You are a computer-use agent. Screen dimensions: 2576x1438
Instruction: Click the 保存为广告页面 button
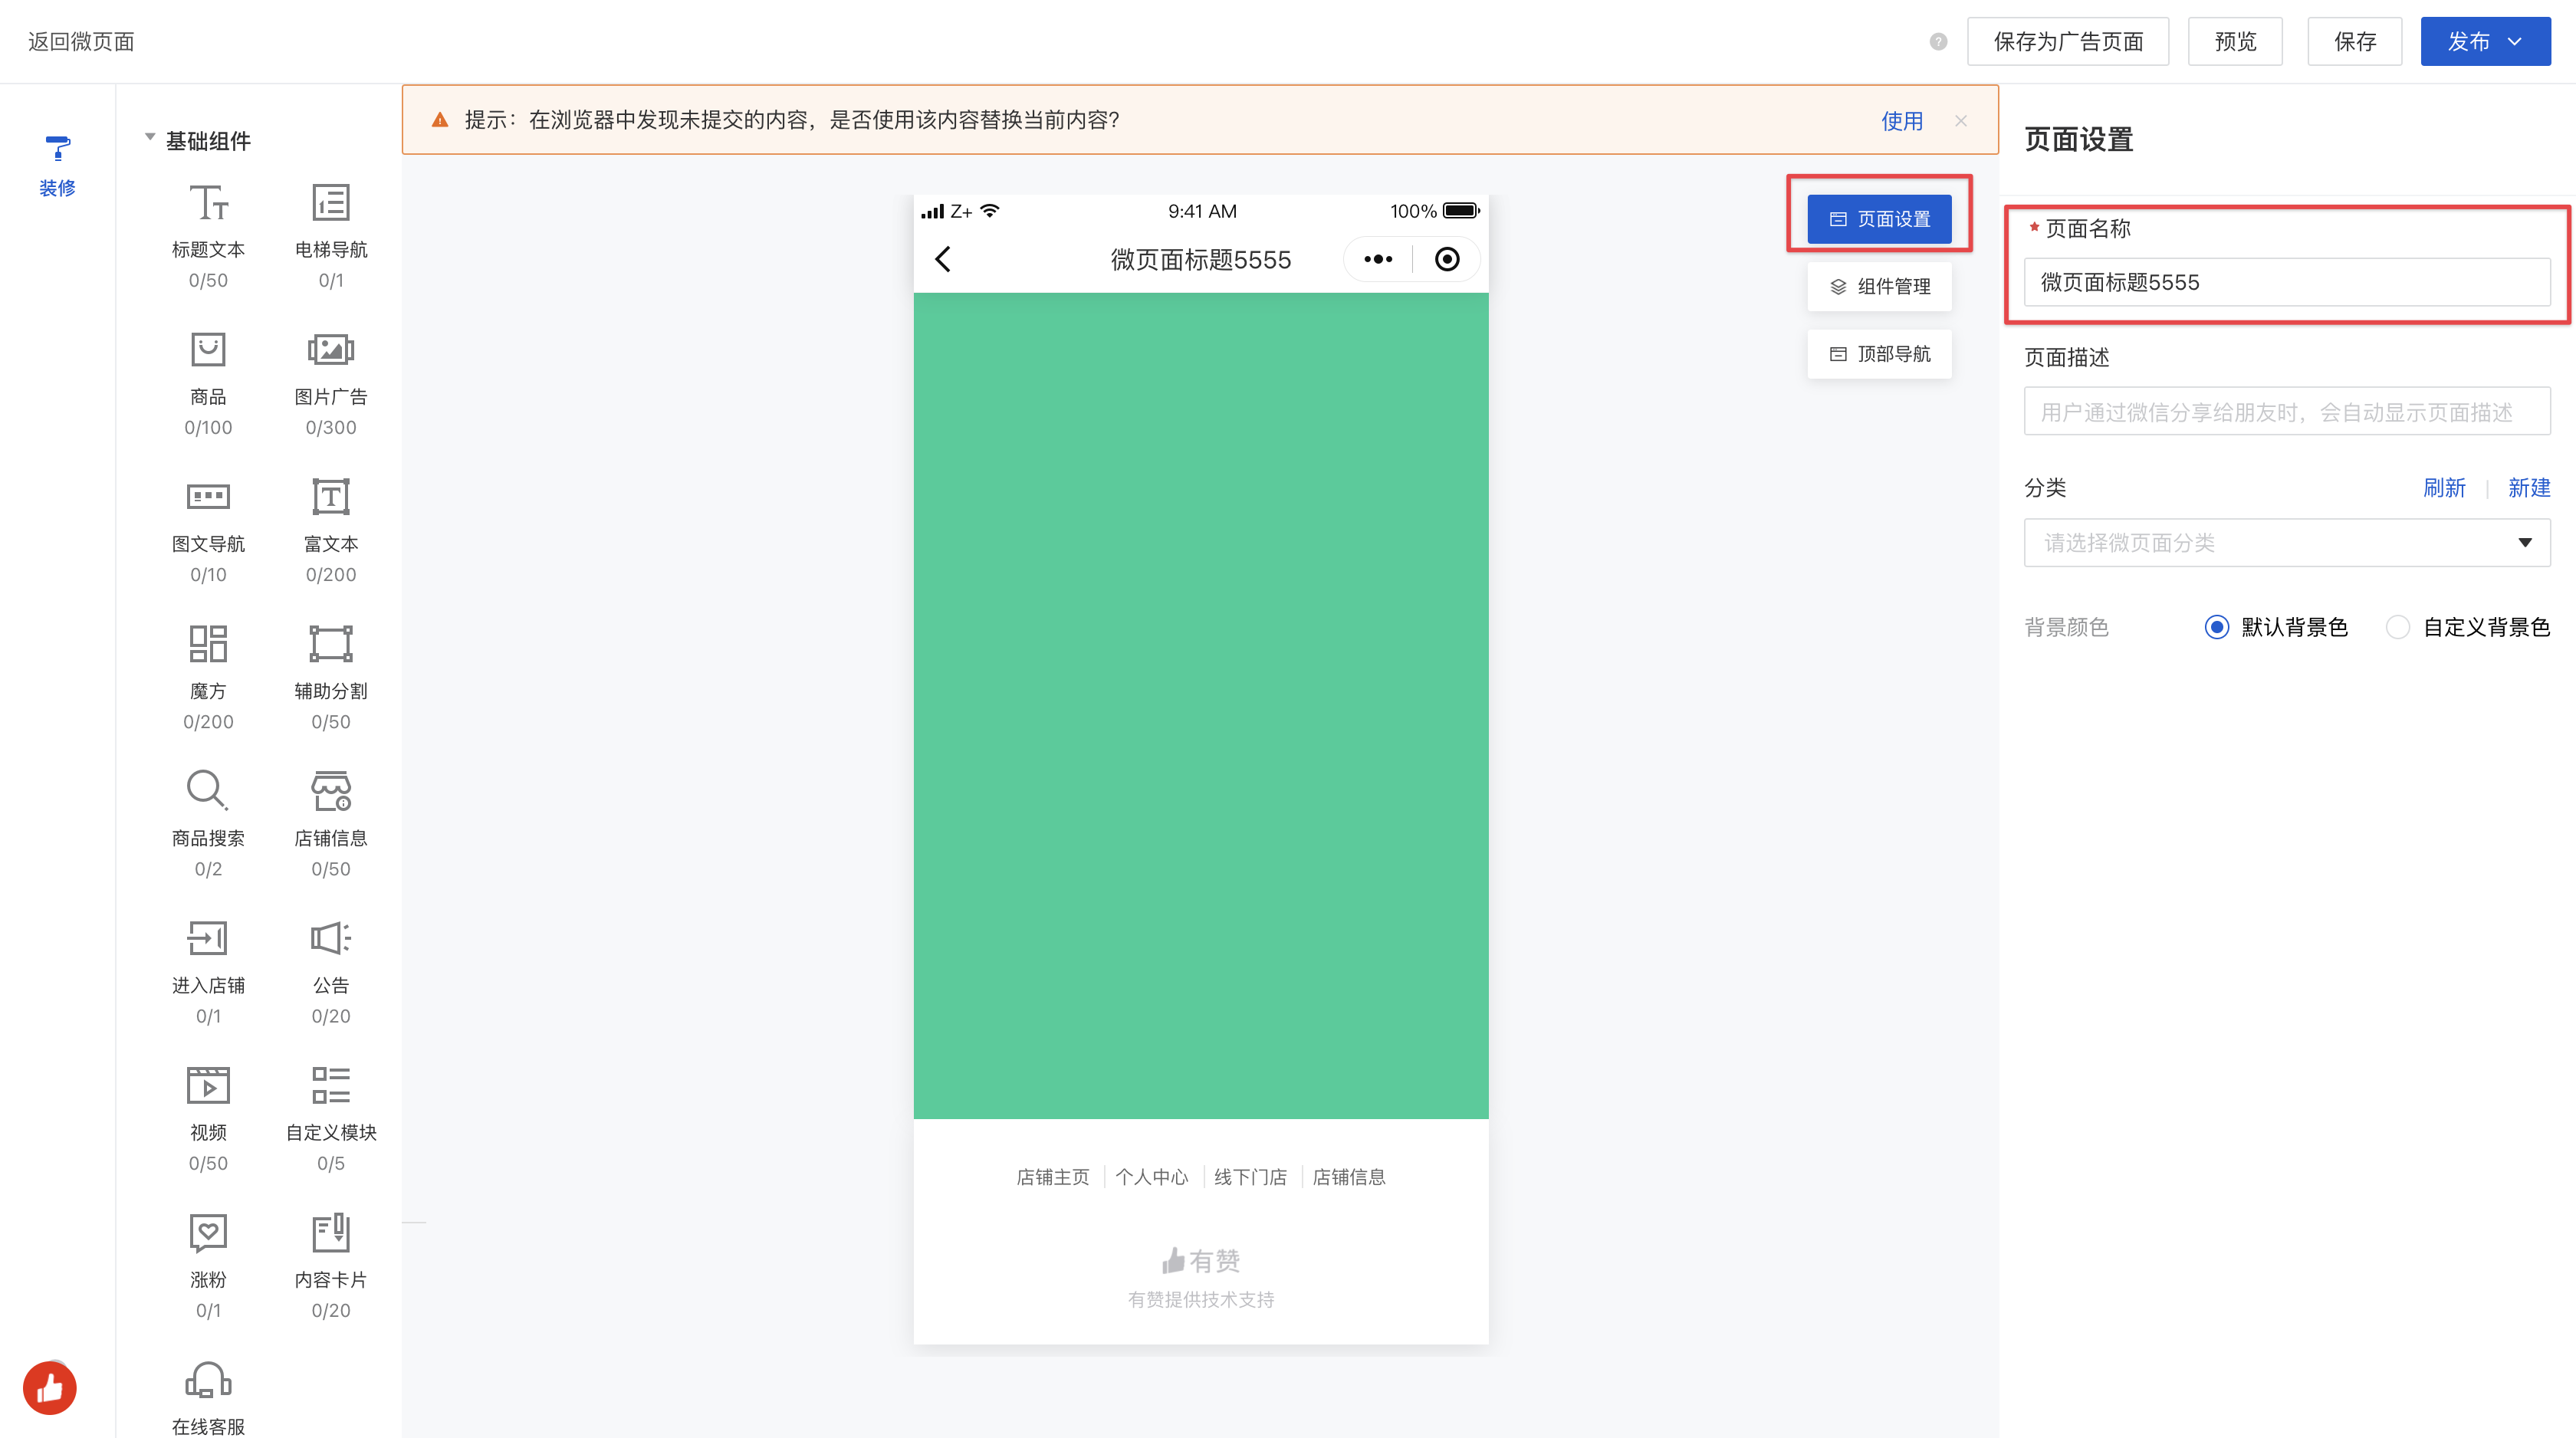(x=2067, y=42)
